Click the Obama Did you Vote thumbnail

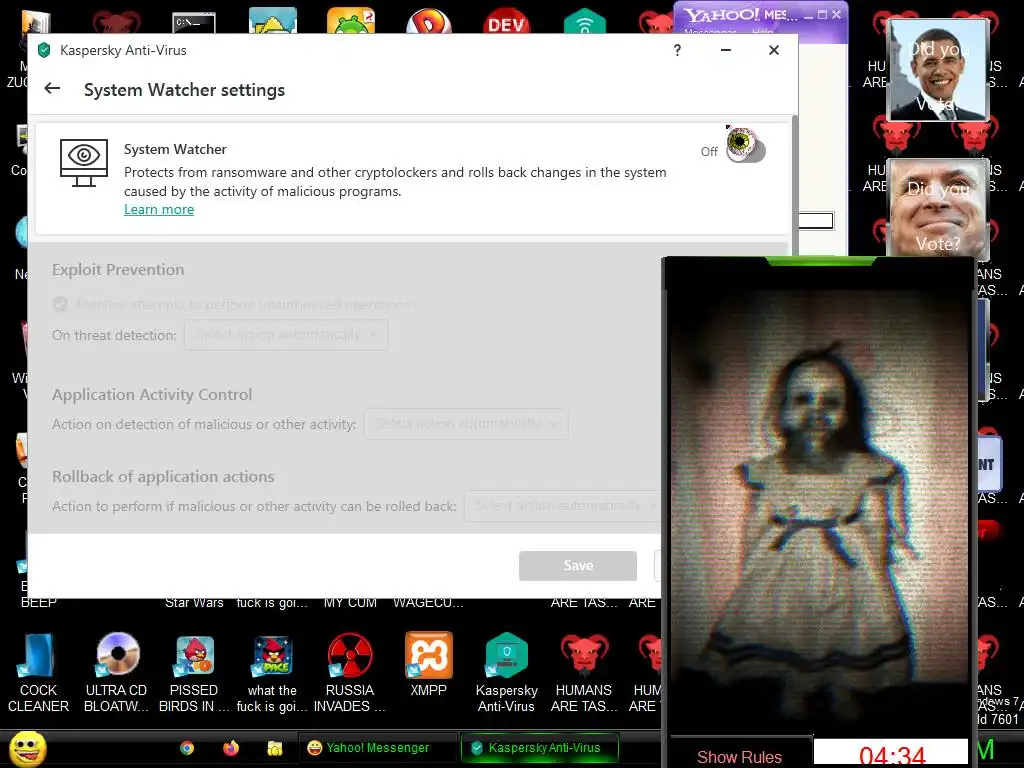pos(938,69)
